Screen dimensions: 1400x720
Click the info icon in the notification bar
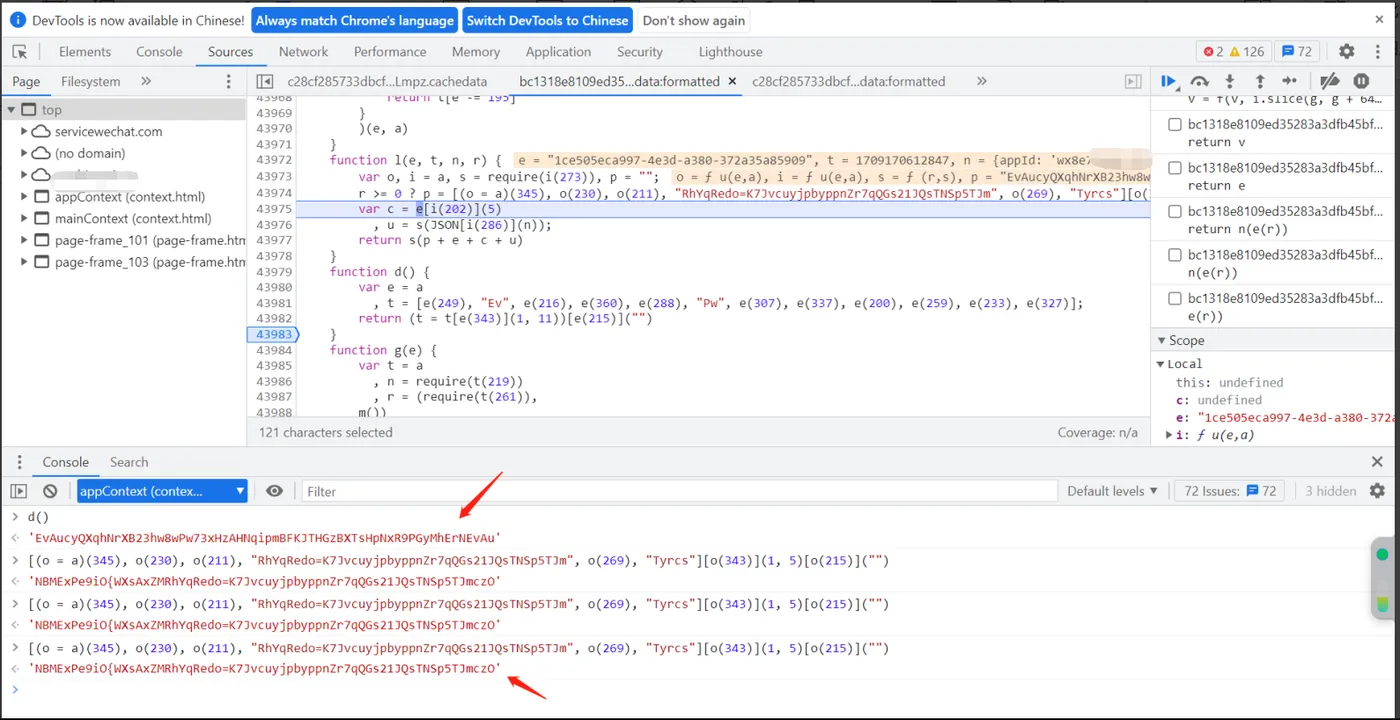[x=18, y=20]
